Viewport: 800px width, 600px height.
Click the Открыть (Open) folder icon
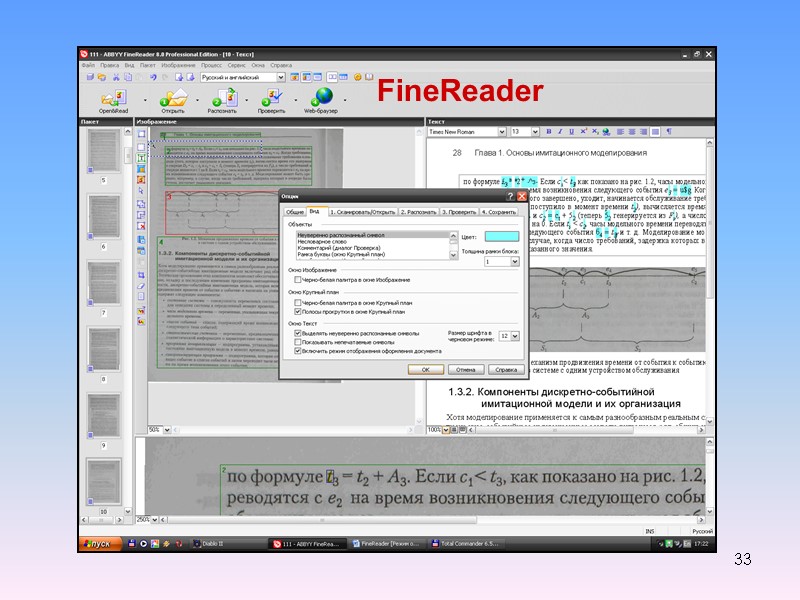pyautogui.click(x=173, y=97)
